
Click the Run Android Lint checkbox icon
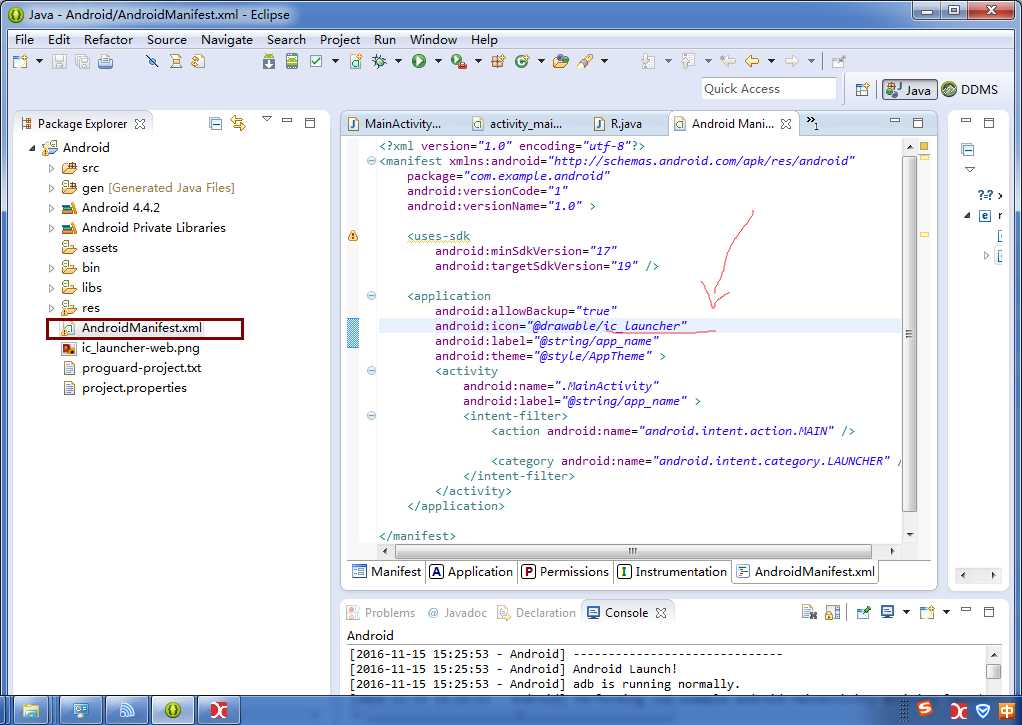coord(316,62)
